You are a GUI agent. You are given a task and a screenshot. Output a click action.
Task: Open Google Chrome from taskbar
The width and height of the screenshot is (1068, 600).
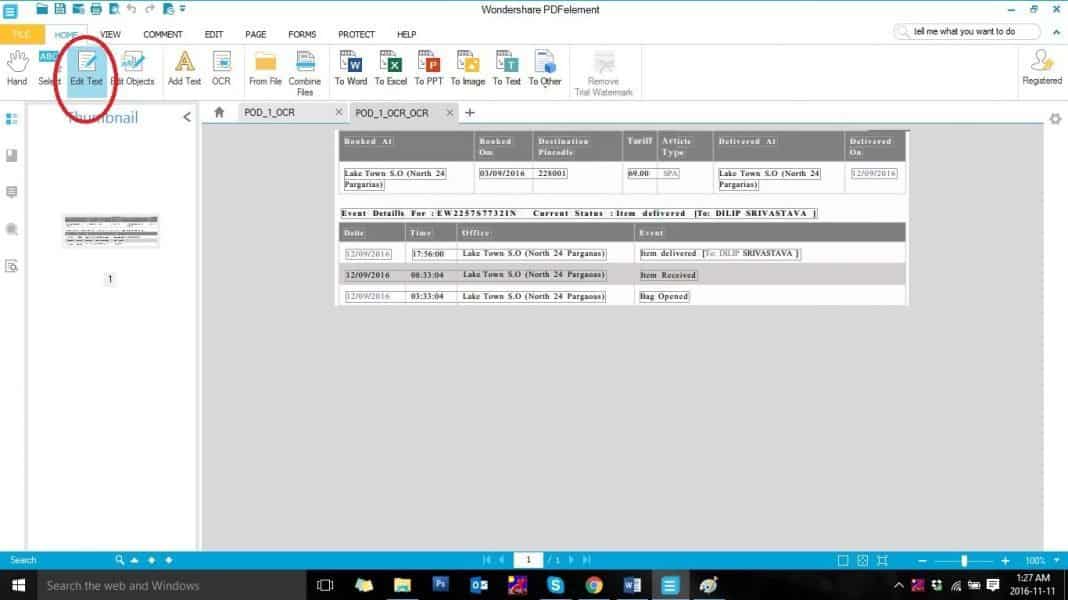pyautogui.click(x=593, y=586)
